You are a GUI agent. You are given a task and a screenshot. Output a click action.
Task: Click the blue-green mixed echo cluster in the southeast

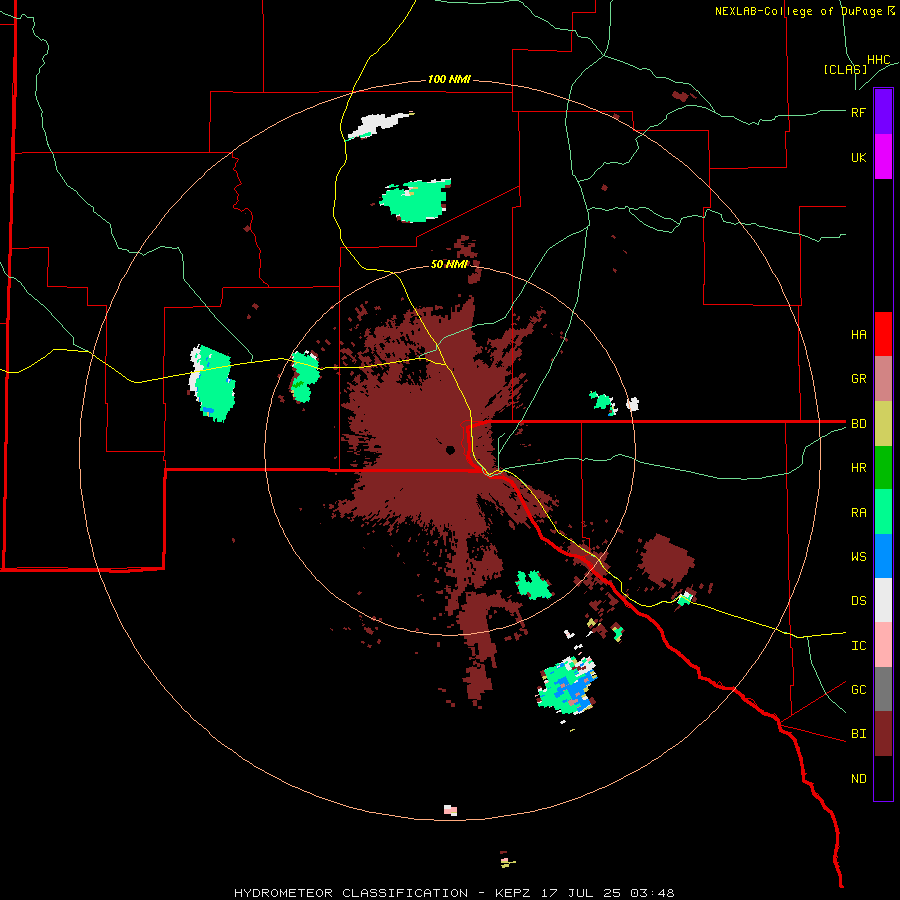coord(567,685)
